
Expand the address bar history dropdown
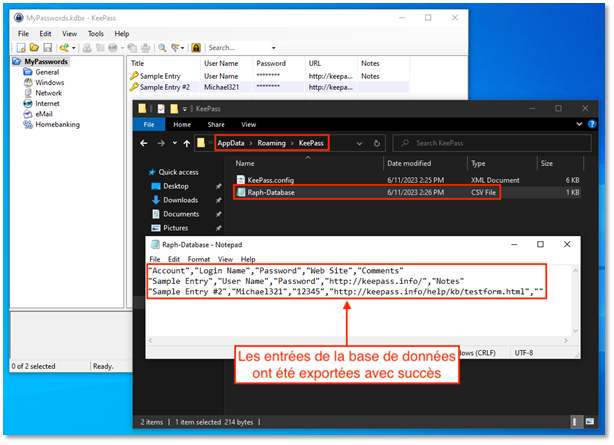coord(359,143)
